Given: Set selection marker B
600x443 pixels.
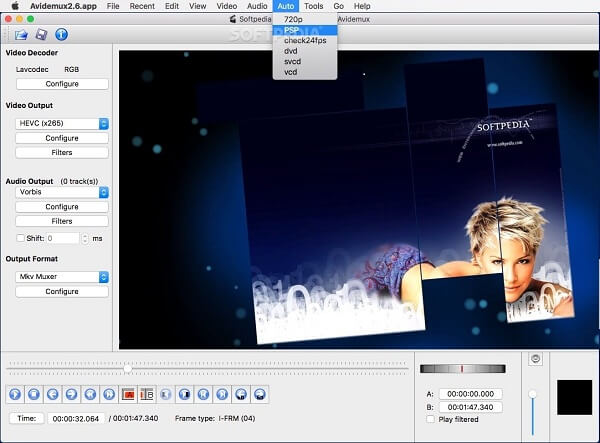Looking at the screenshot, I should tap(146, 395).
